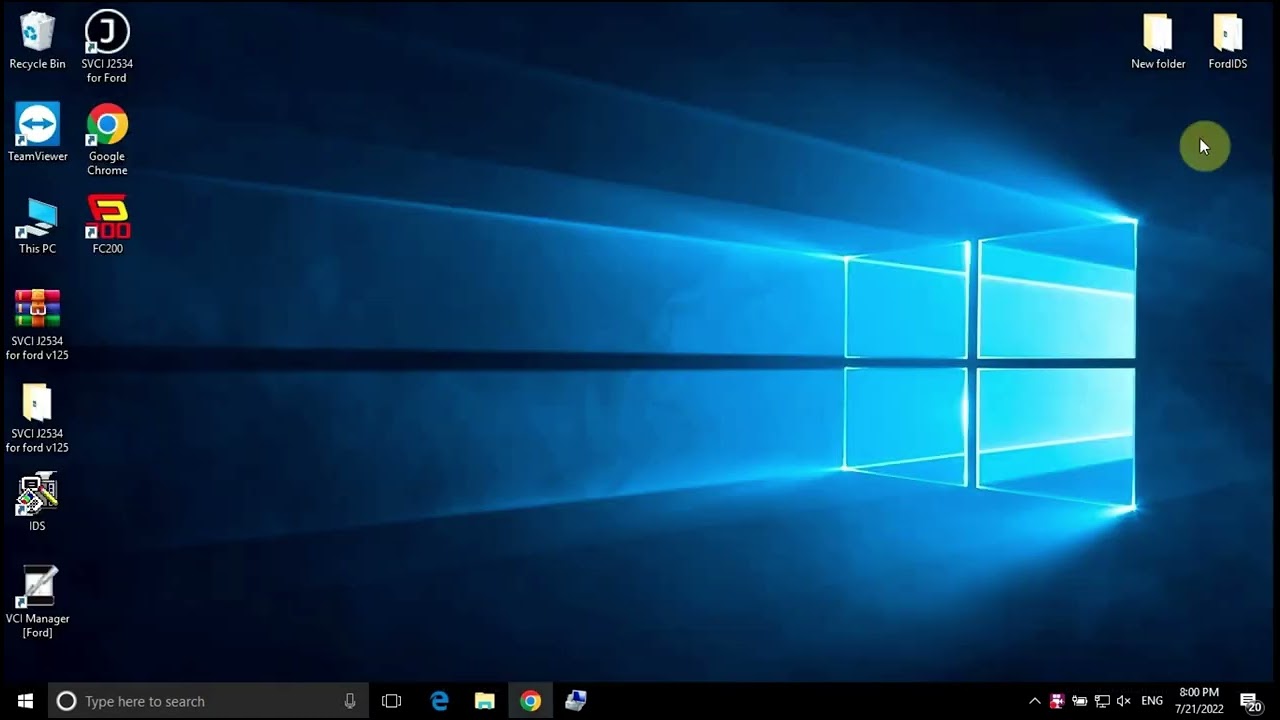Image resolution: width=1280 pixels, height=720 pixels.
Task: Select the TeamViewer desktop shortcut
Action: point(37,133)
